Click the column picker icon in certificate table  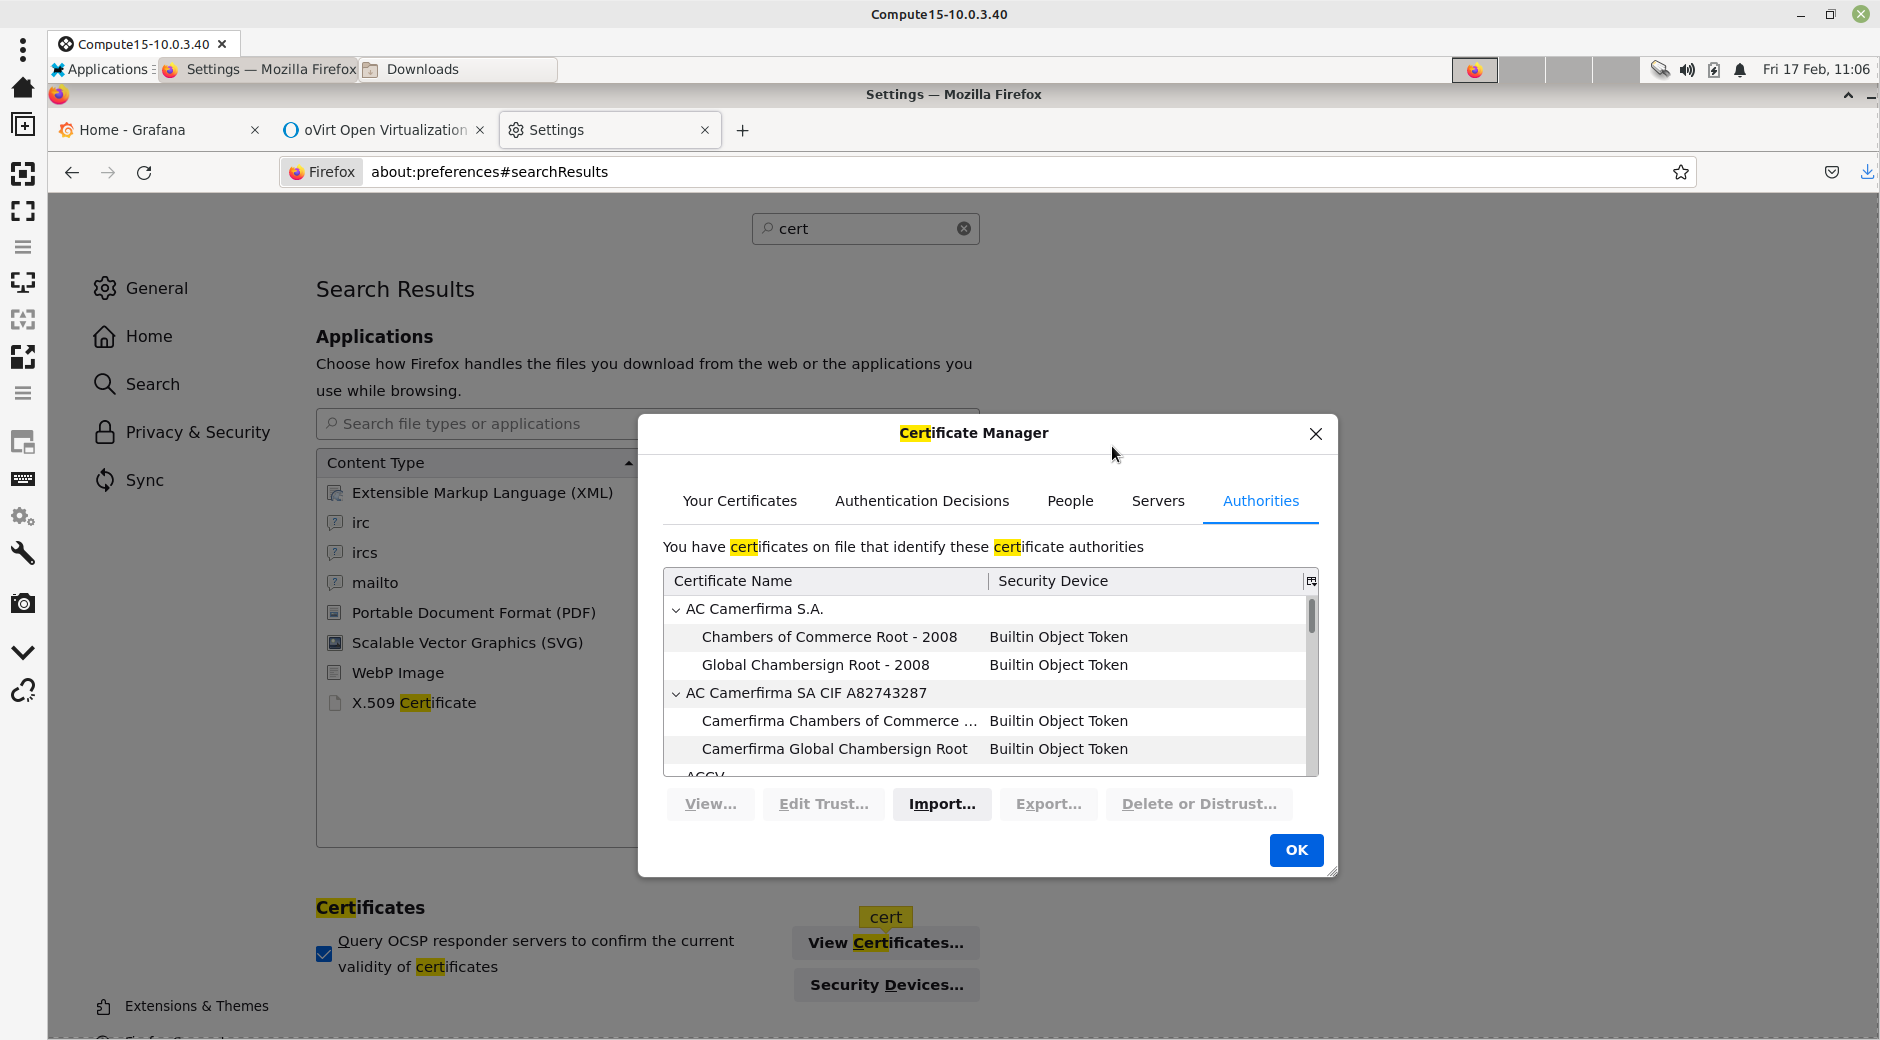[x=1311, y=581]
